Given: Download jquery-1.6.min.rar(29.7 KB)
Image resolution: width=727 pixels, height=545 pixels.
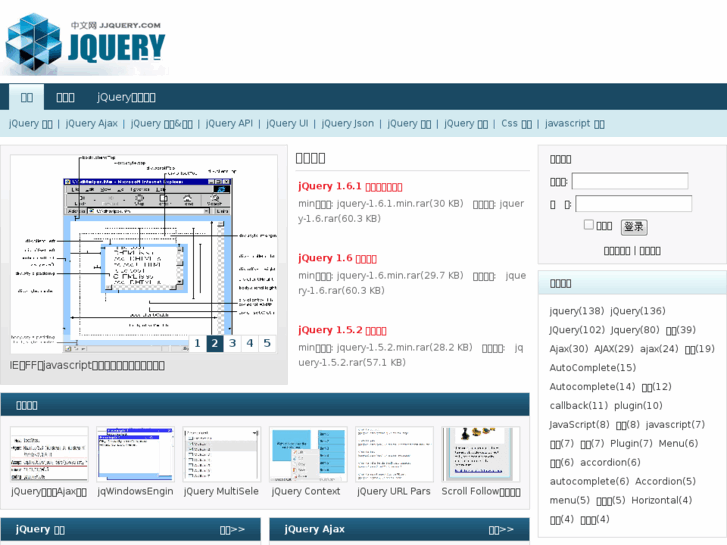Looking at the screenshot, I should click(x=400, y=275).
